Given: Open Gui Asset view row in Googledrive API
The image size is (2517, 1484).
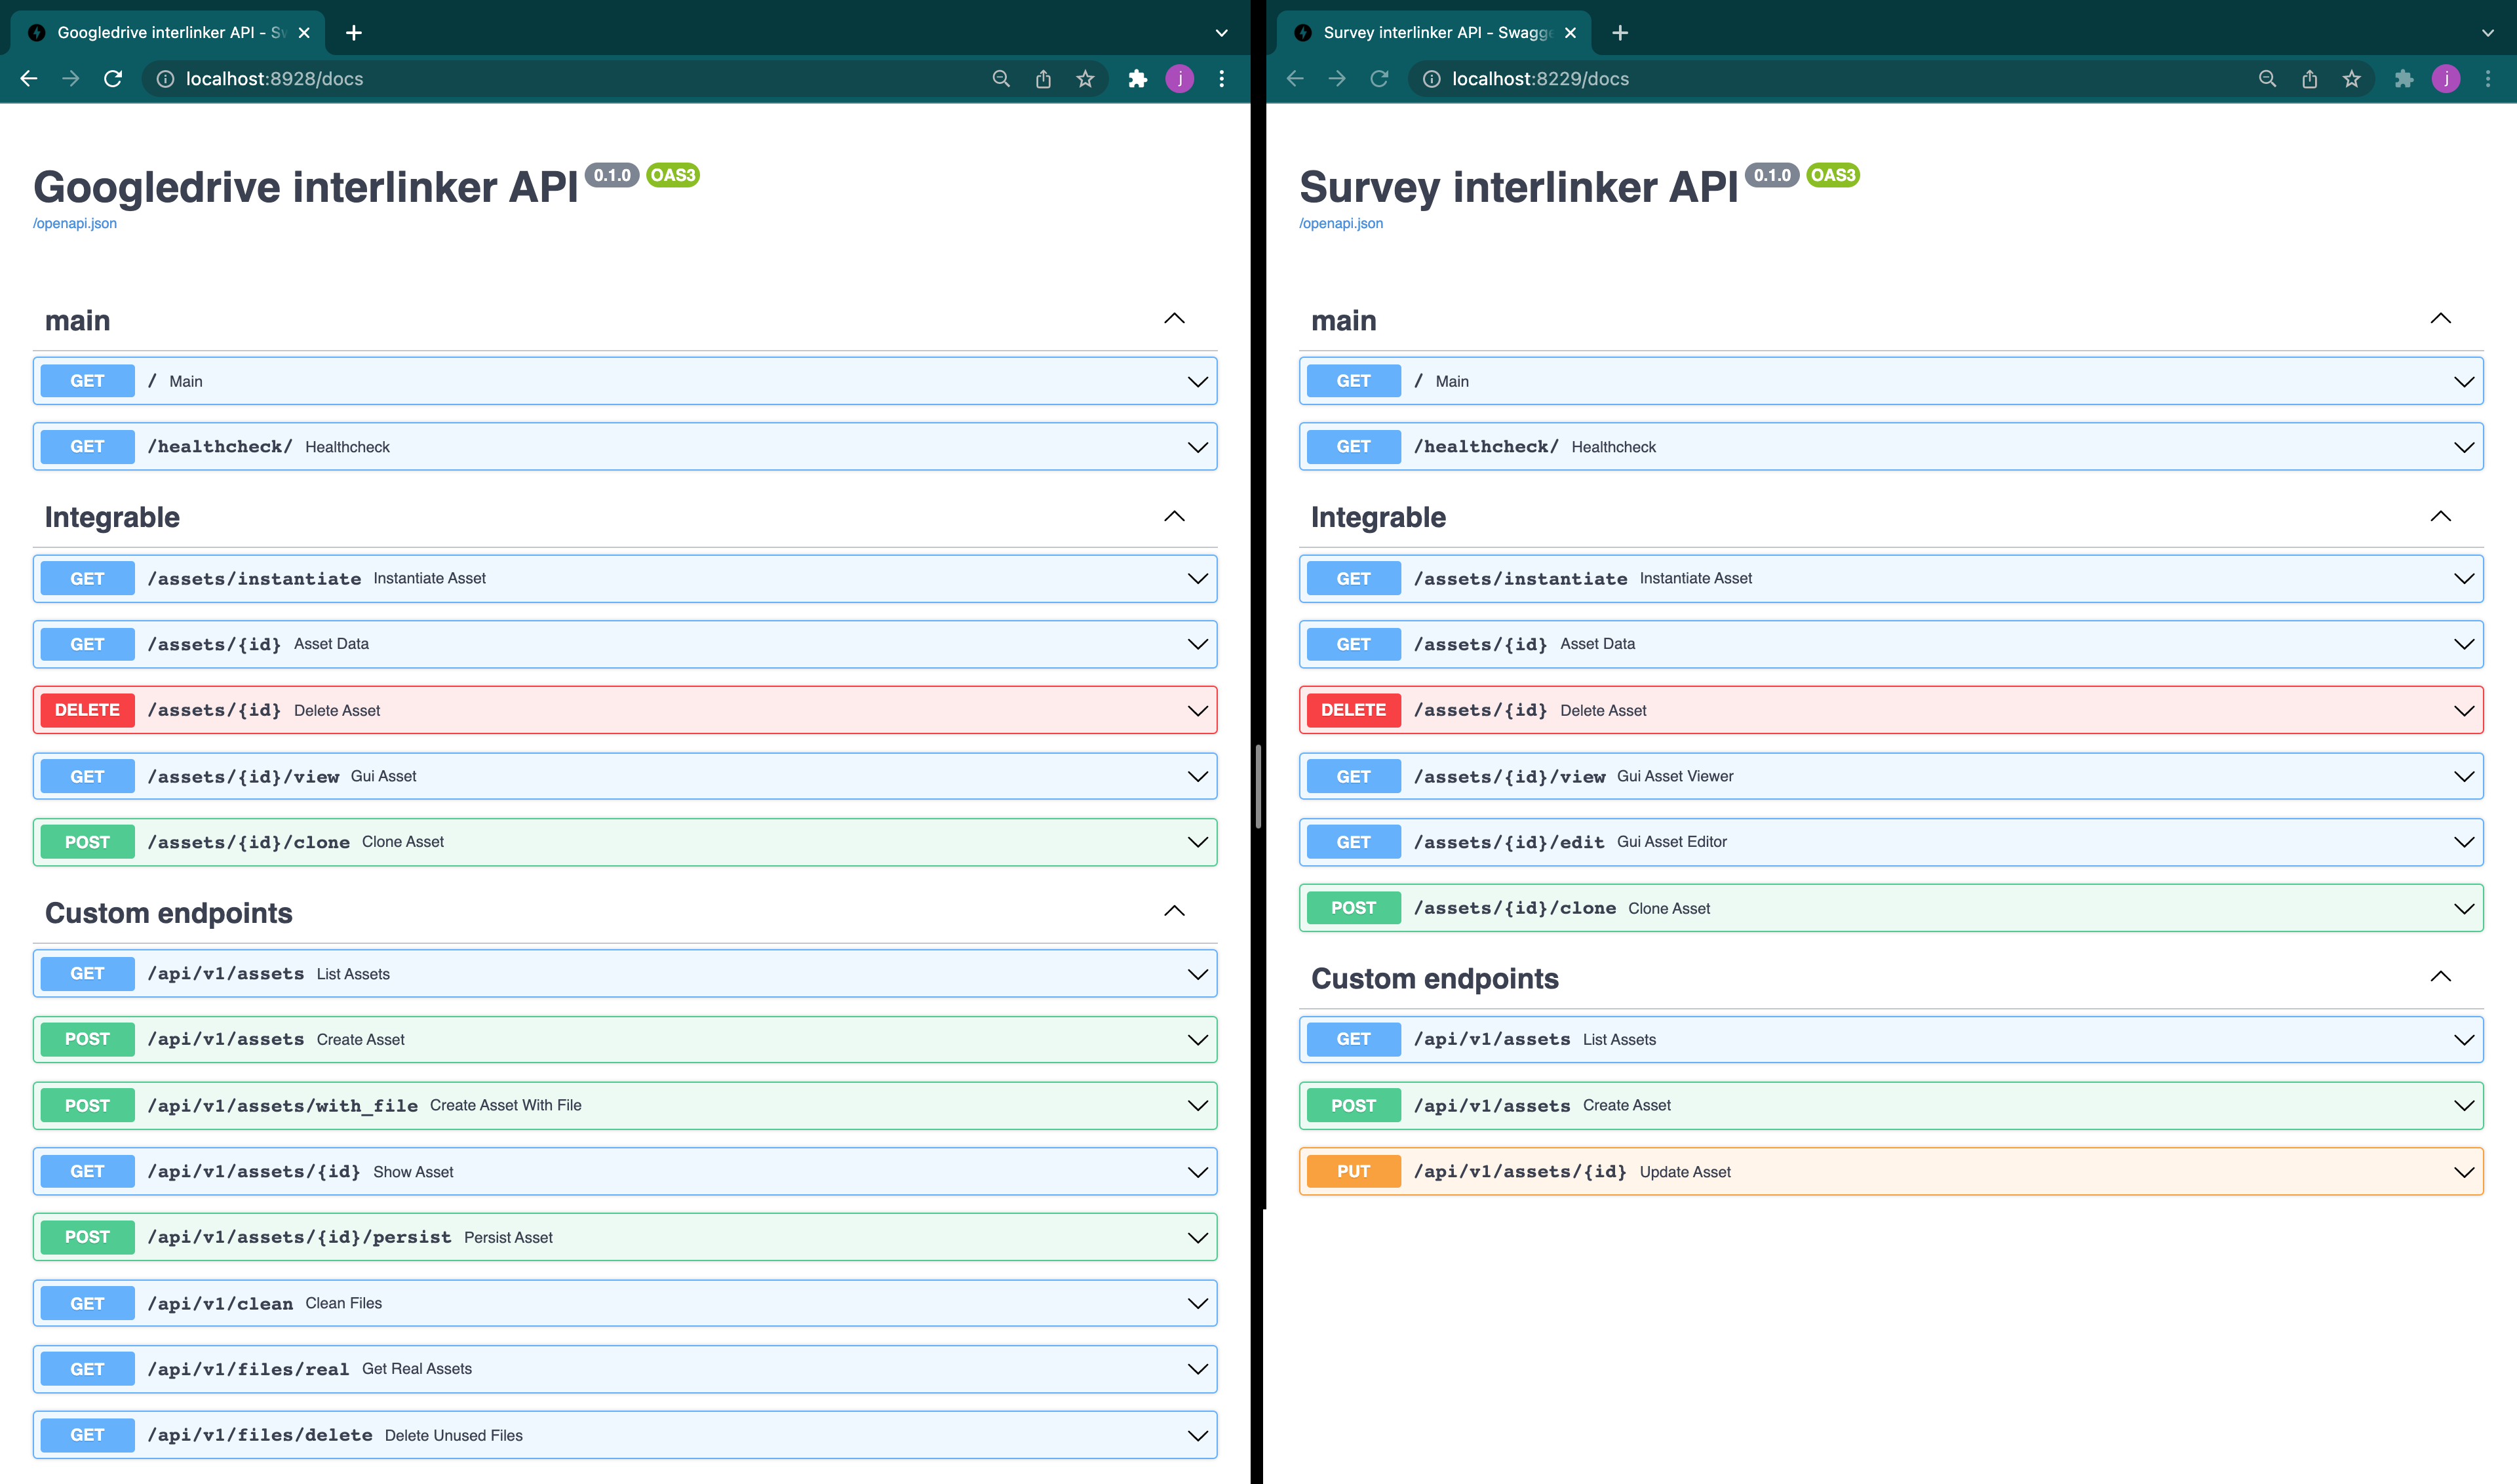Looking at the screenshot, I should pyautogui.click(x=625, y=776).
